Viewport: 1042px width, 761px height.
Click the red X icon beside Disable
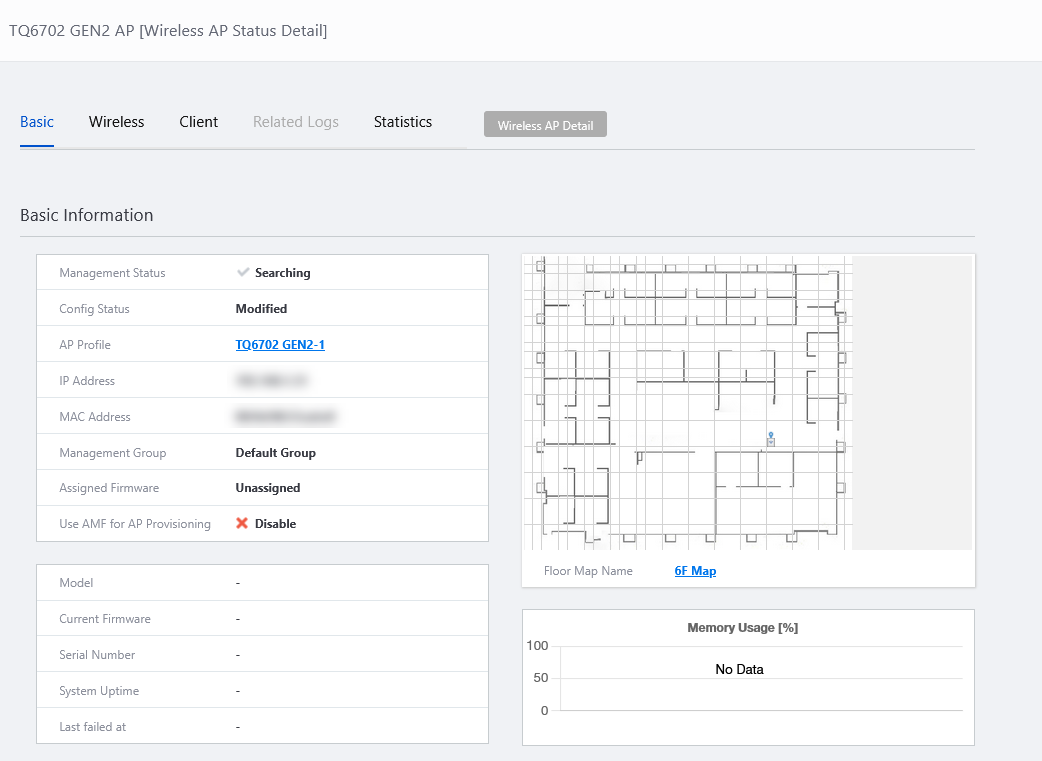242,523
